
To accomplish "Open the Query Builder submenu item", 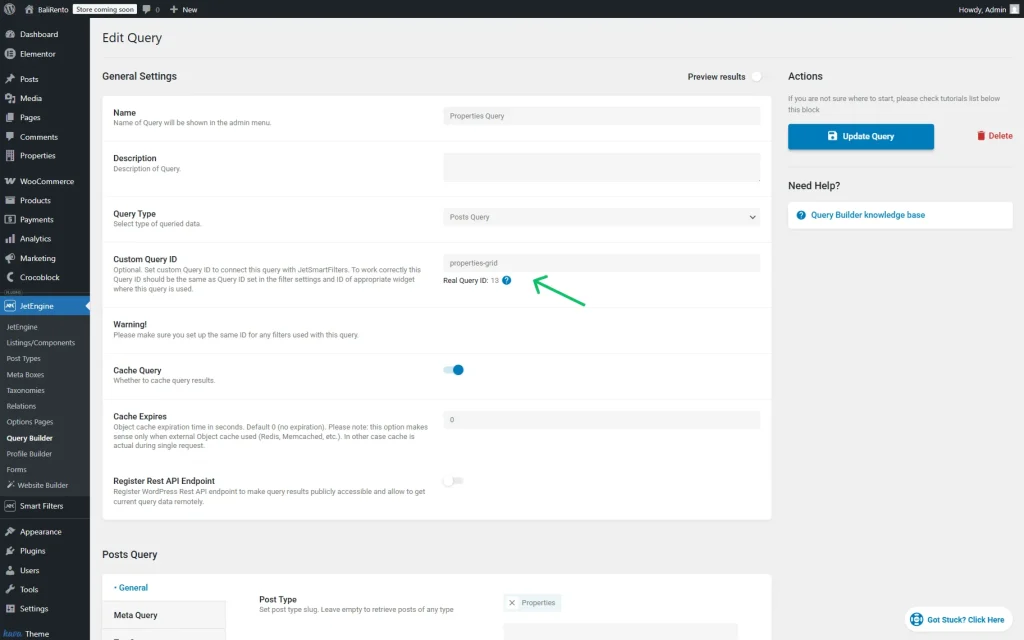I will 29,438.
